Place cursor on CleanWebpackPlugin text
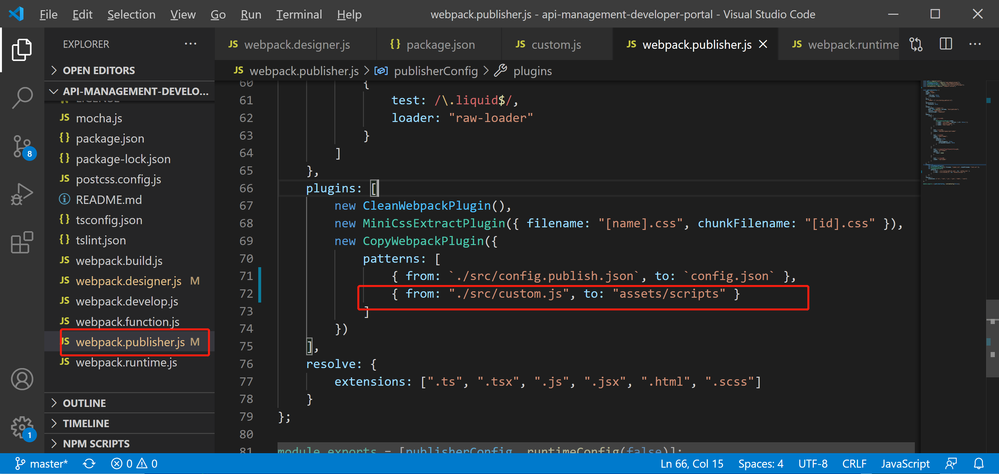Screen dimensions: 999x474 (x=426, y=206)
